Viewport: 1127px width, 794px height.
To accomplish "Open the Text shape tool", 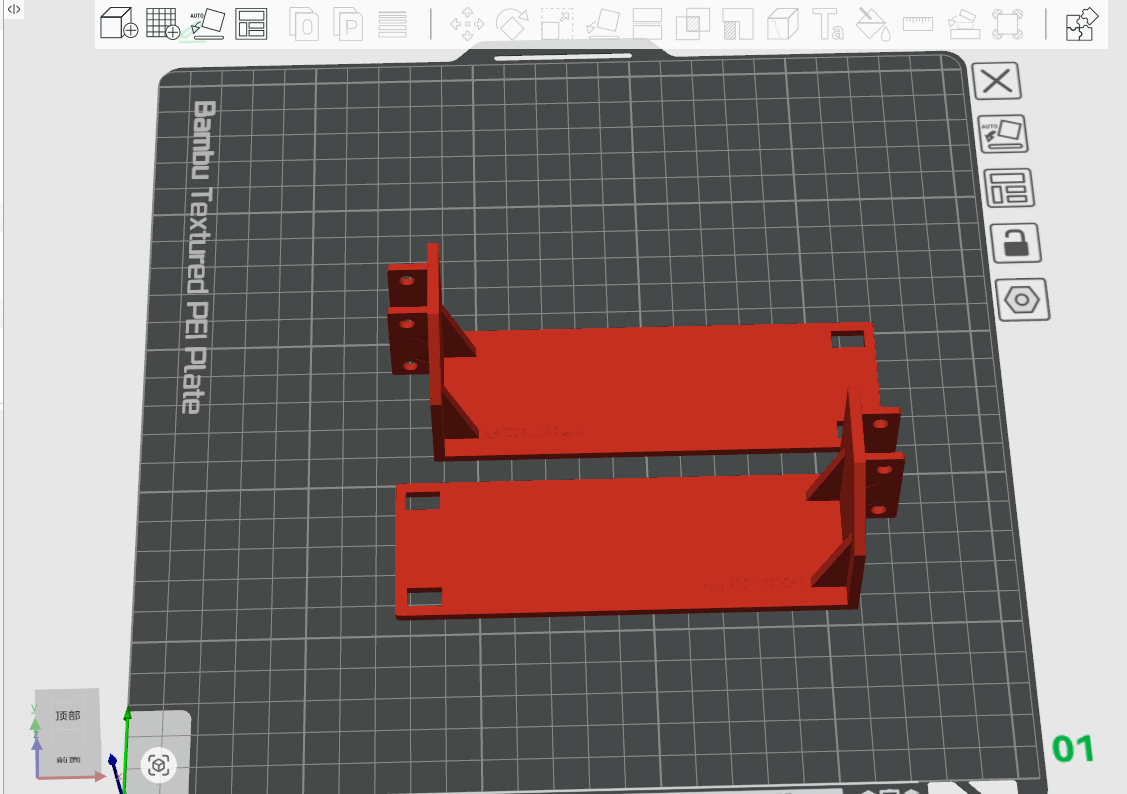I will click(x=827, y=23).
